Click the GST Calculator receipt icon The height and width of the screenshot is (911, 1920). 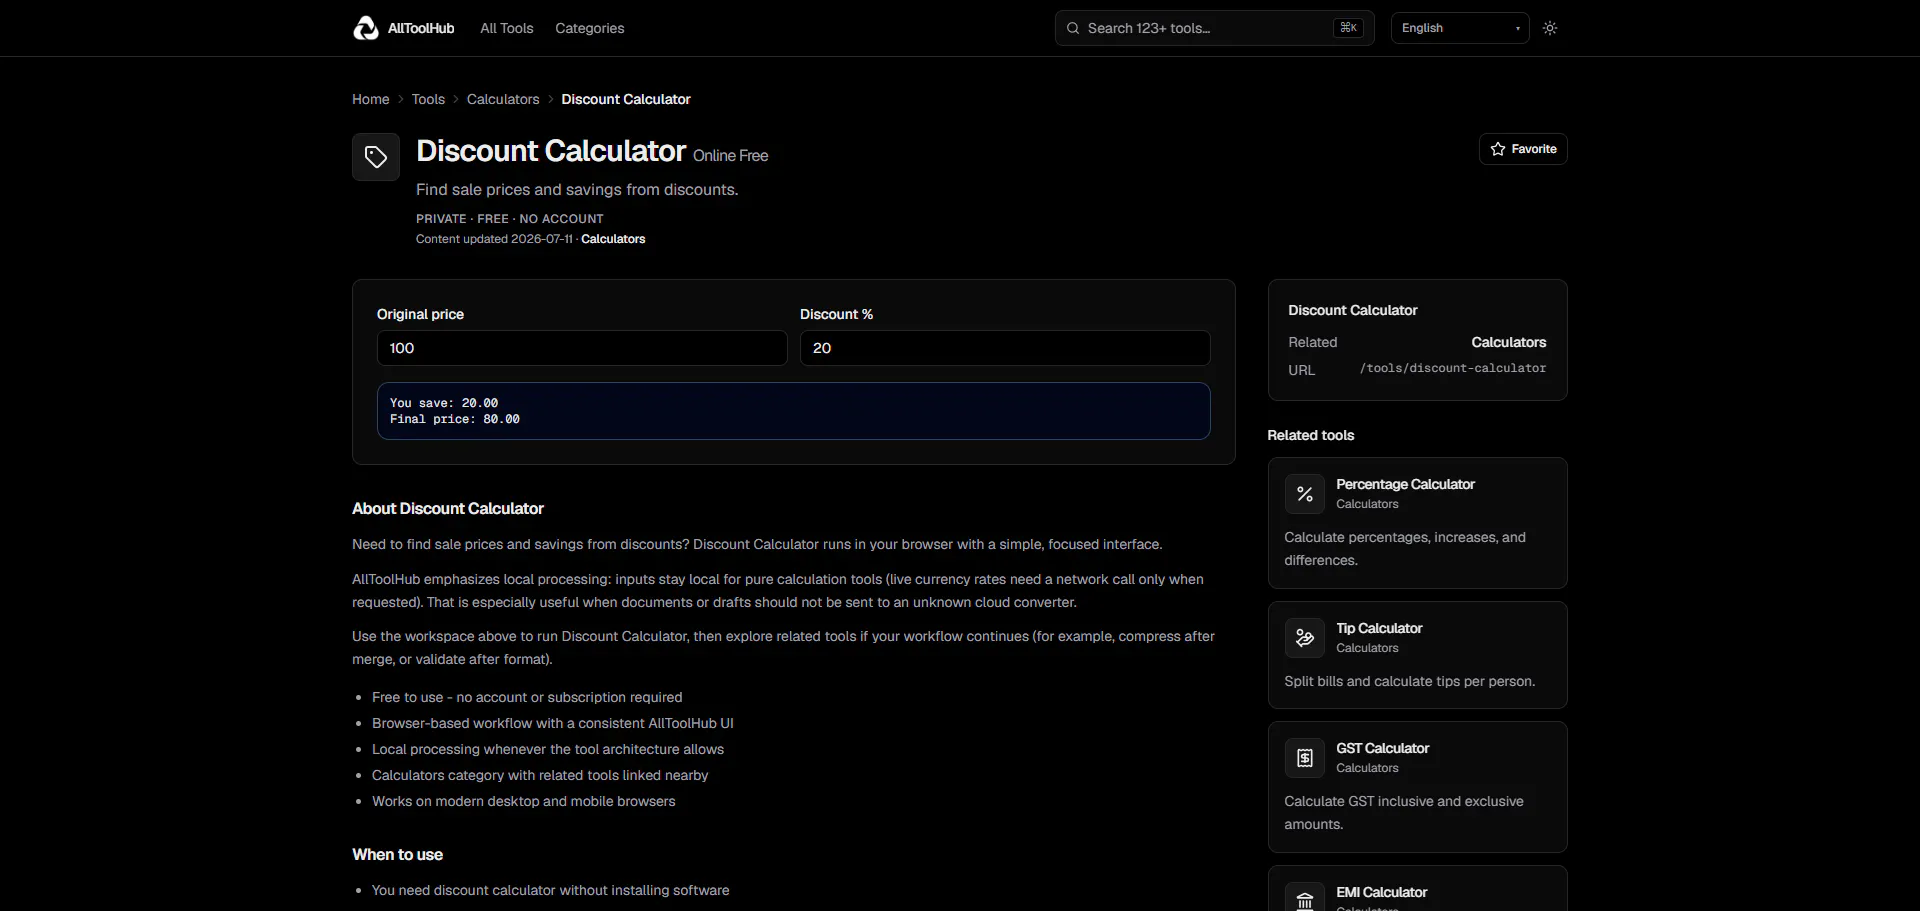click(x=1305, y=758)
